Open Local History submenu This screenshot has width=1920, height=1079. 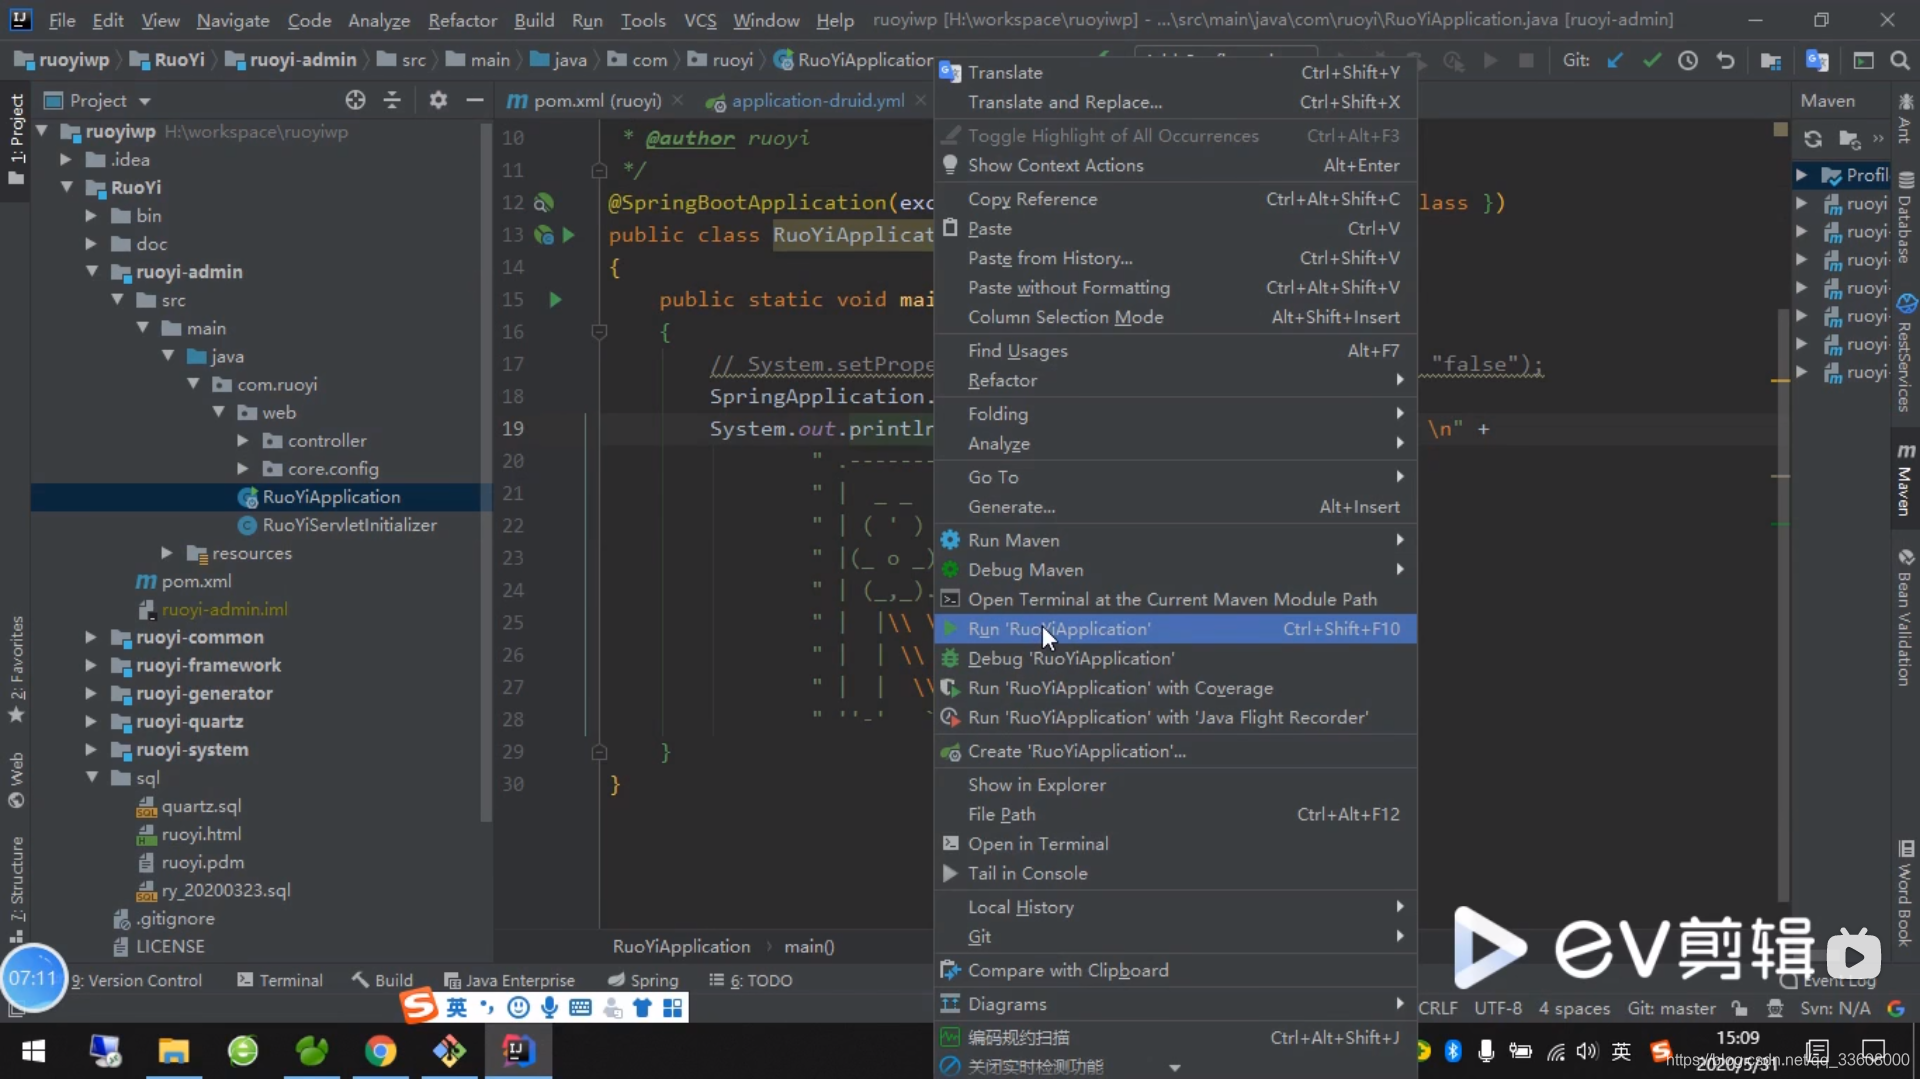1175,907
